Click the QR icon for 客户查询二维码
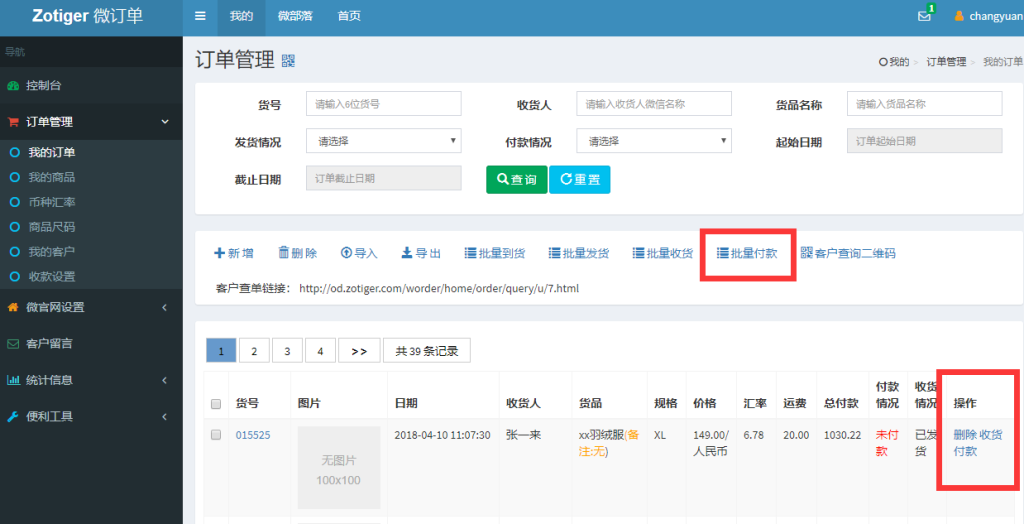1024x524 pixels. 807,253
